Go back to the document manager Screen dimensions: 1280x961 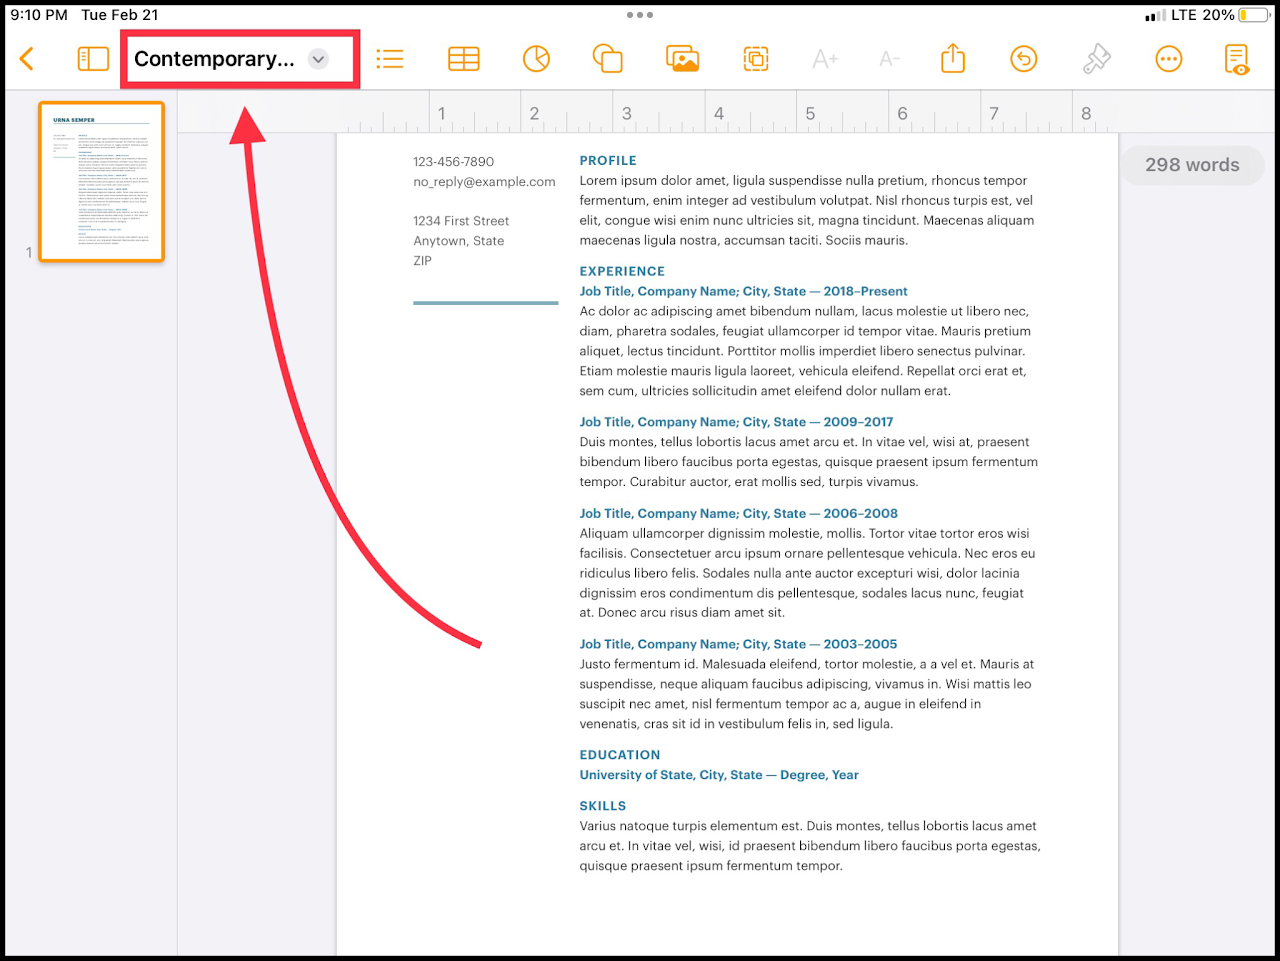pyautogui.click(x=27, y=59)
